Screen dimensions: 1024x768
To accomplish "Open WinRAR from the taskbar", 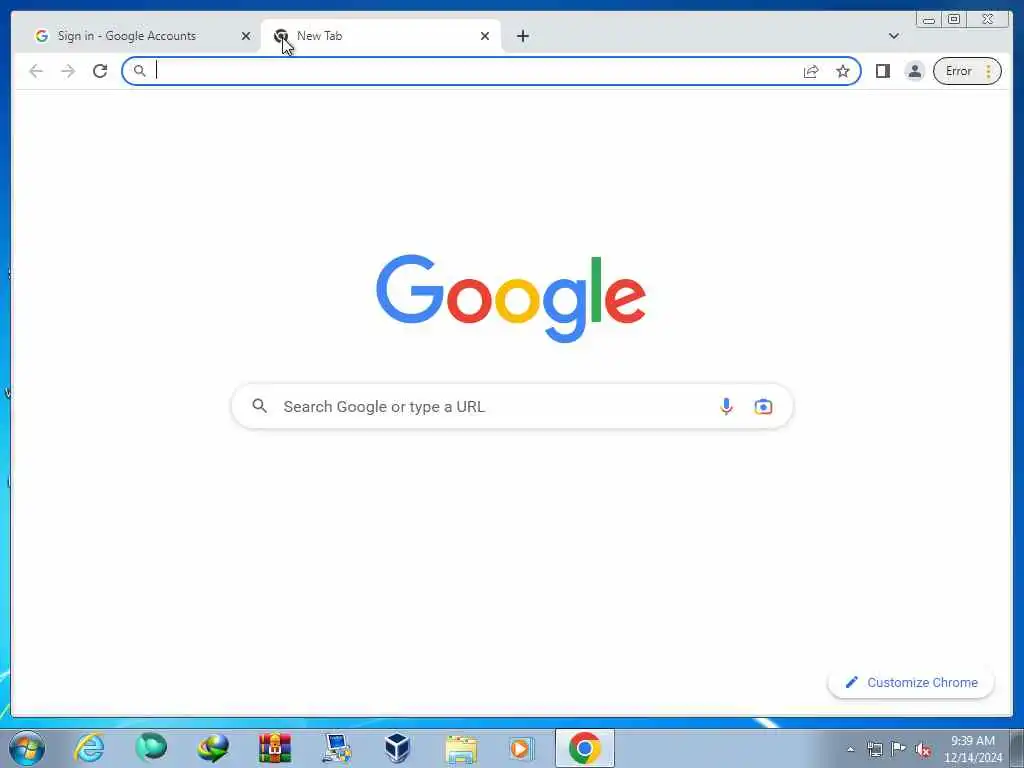I will 275,748.
